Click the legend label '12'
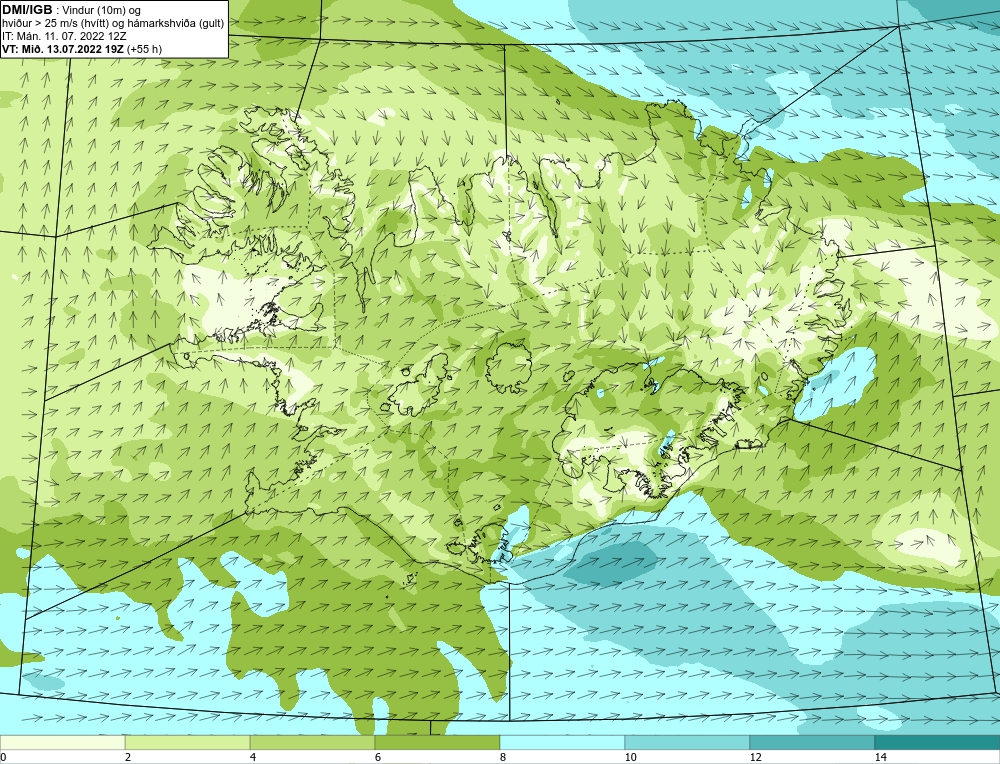This screenshot has width=1000, height=764. coord(756,757)
